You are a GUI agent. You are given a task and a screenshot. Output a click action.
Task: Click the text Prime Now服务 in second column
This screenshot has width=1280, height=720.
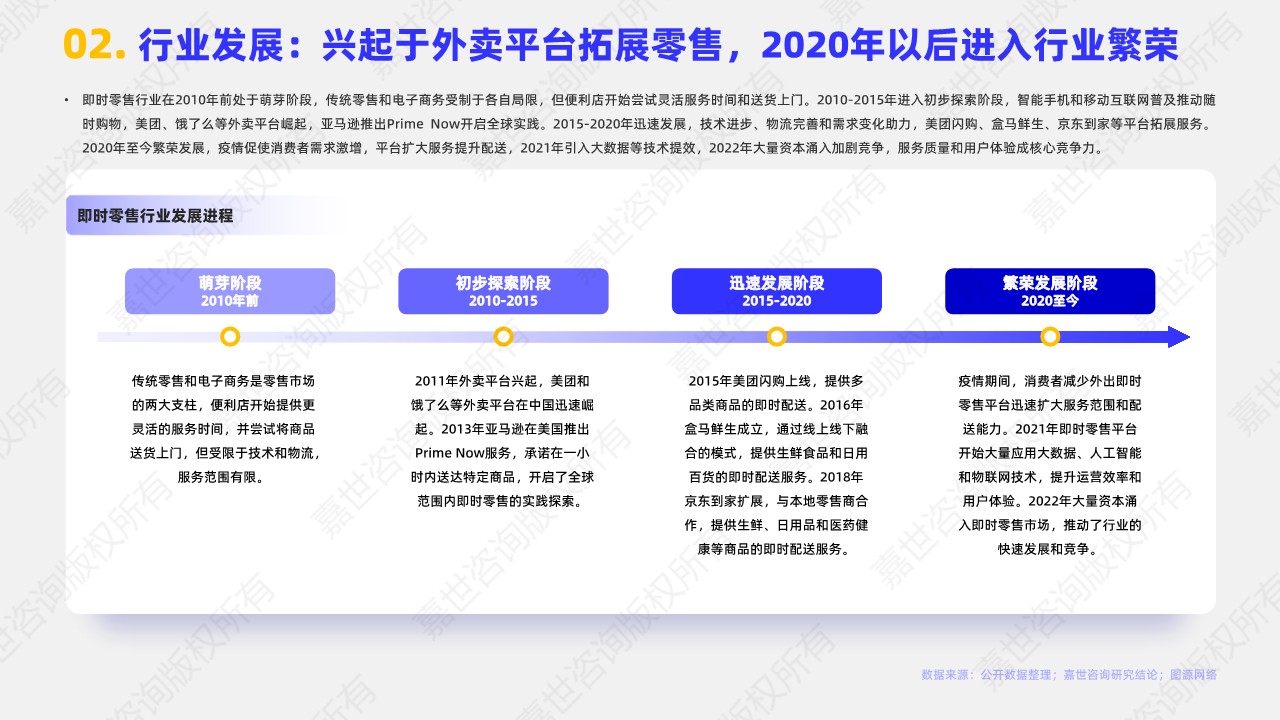(x=461, y=453)
